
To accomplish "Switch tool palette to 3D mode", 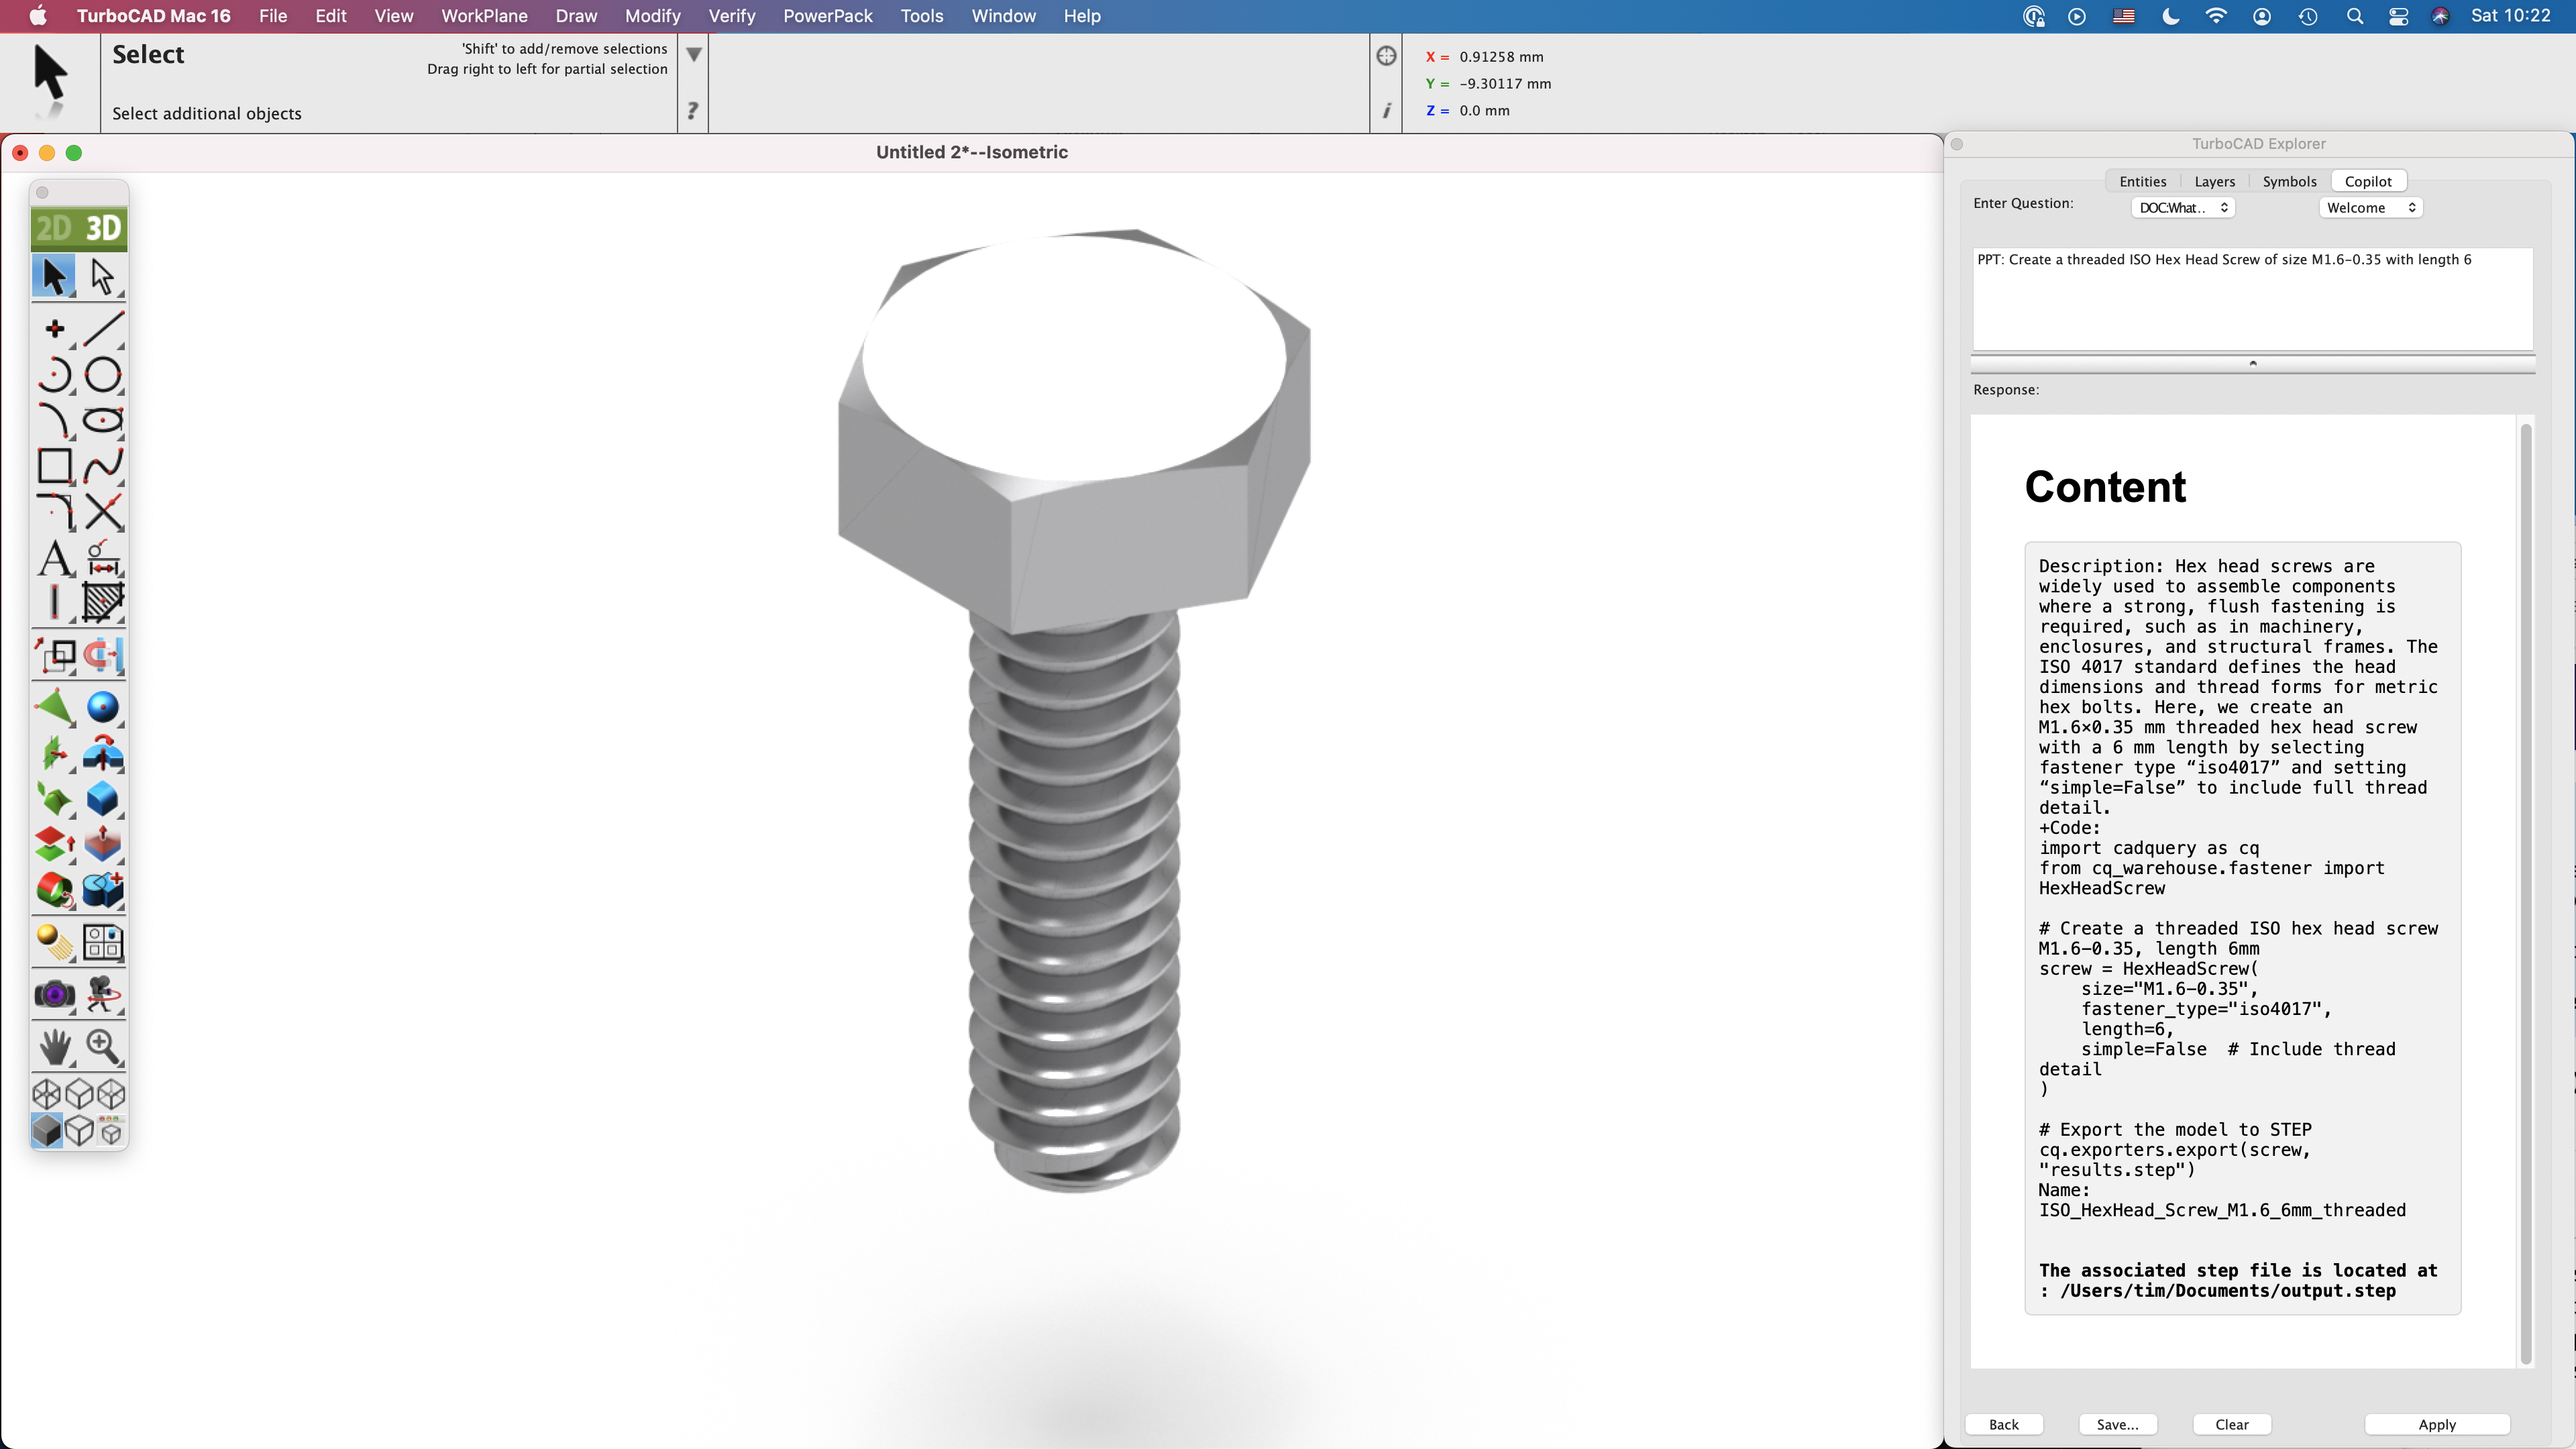I will (103, 229).
